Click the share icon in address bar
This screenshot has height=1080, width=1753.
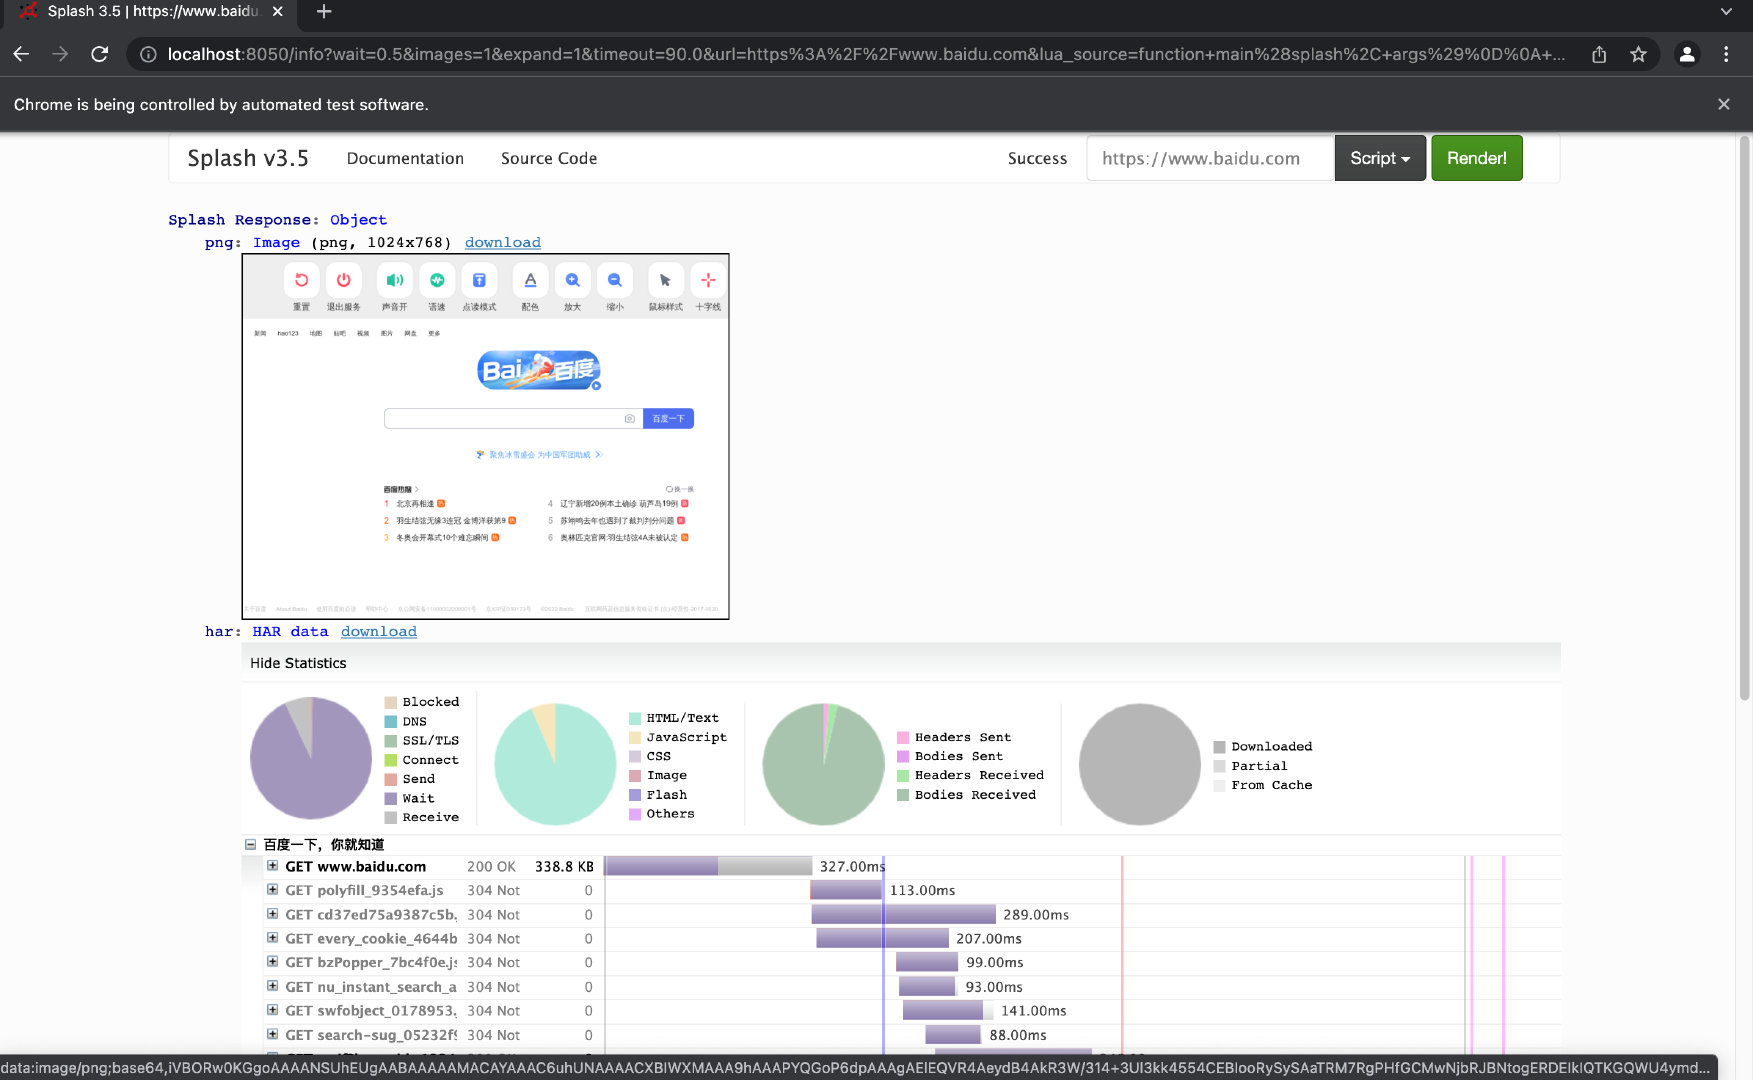pyautogui.click(x=1599, y=54)
